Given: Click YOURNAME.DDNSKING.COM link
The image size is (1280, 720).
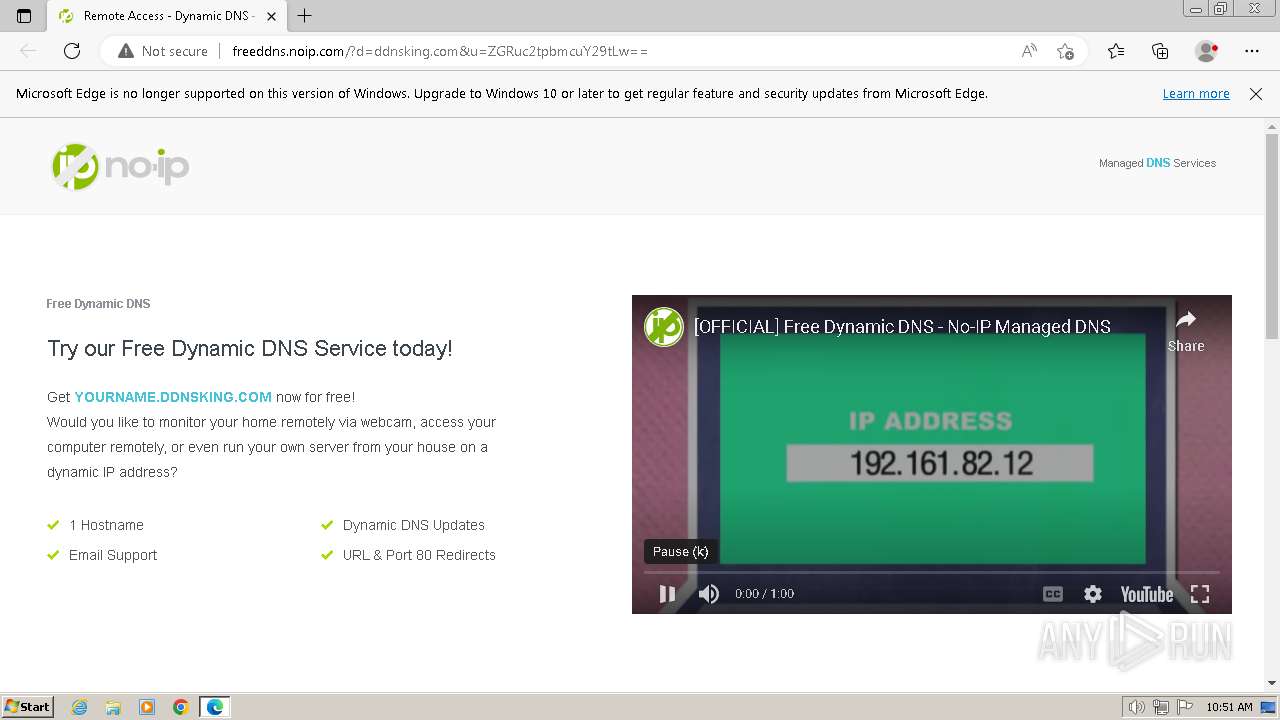Looking at the screenshot, I should point(173,397).
